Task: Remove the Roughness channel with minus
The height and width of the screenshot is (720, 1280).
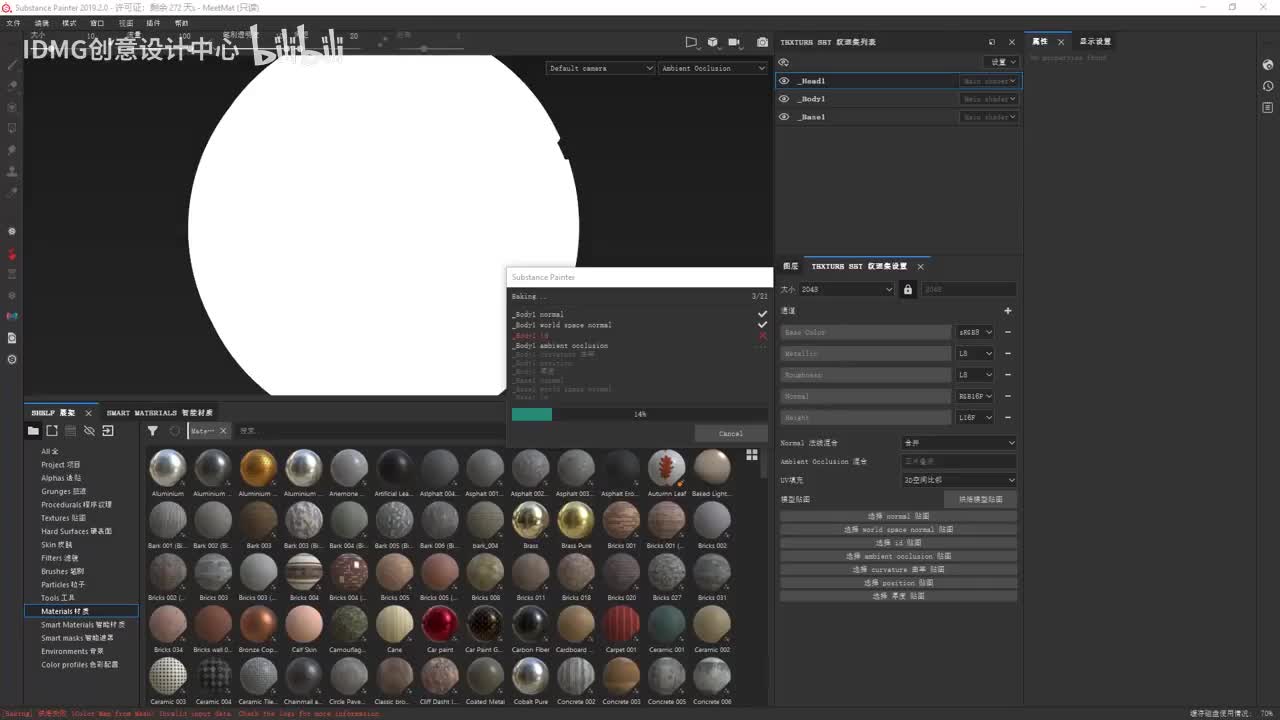Action: 1008,375
